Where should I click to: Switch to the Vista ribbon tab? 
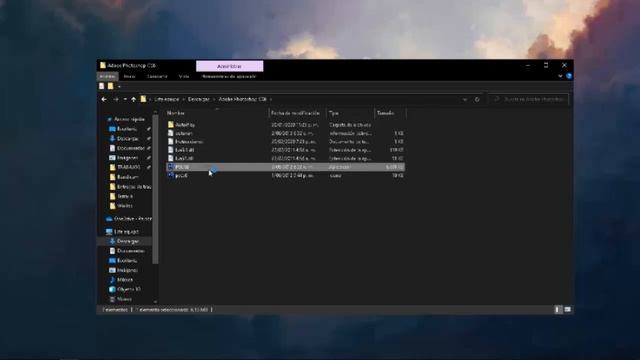(x=184, y=76)
